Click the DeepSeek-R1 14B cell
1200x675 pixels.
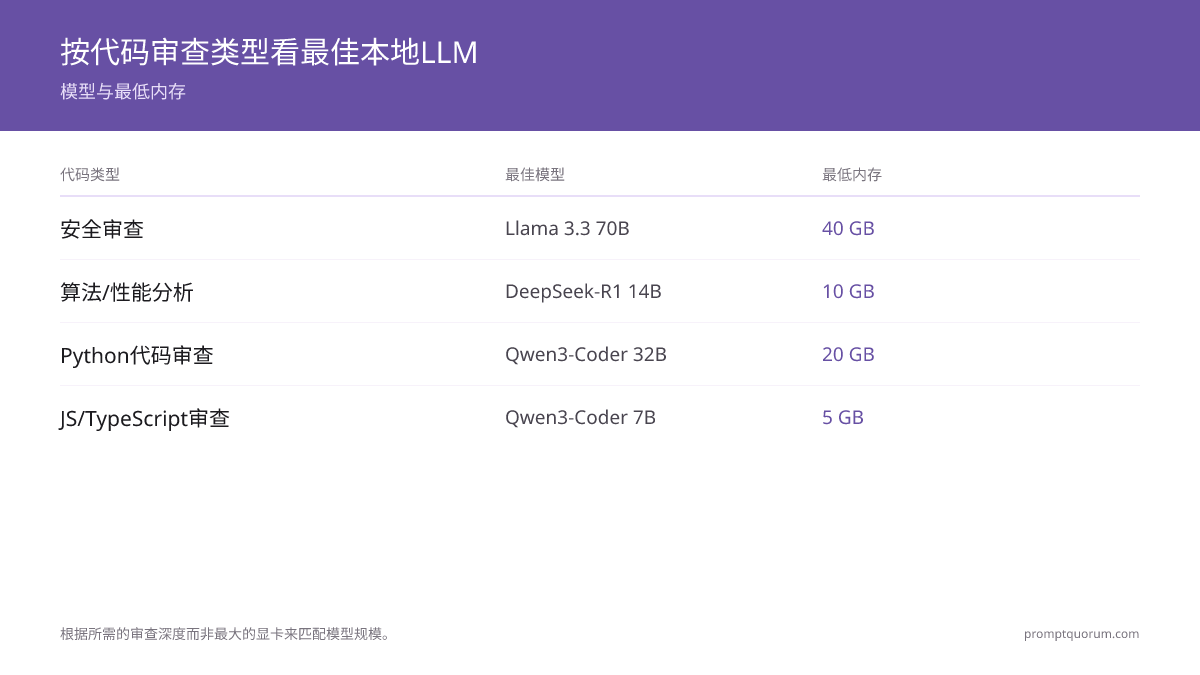[x=583, y=291]
